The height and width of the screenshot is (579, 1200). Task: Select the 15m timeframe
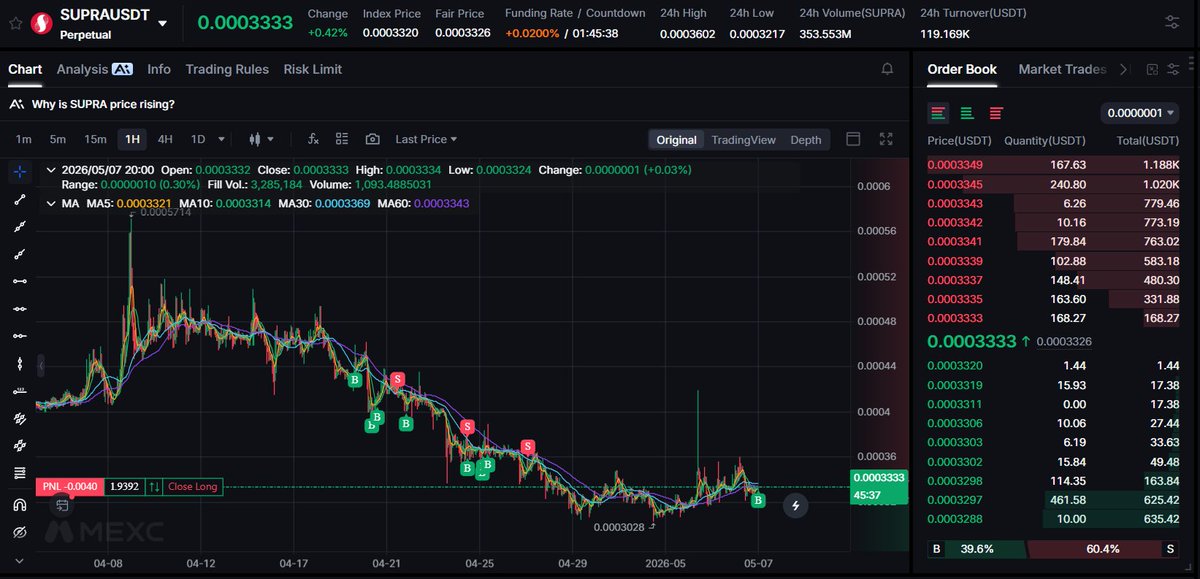click(x=95, y=139)
